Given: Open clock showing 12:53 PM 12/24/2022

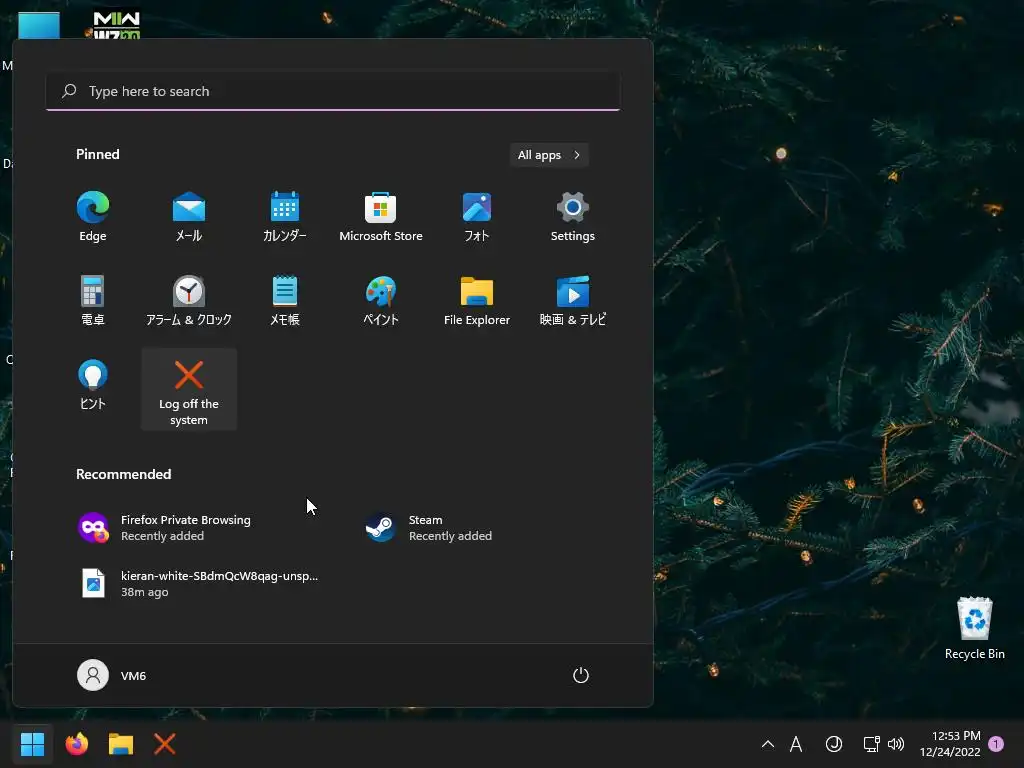Looking at the screenshot, I should (x=950, y=744).
